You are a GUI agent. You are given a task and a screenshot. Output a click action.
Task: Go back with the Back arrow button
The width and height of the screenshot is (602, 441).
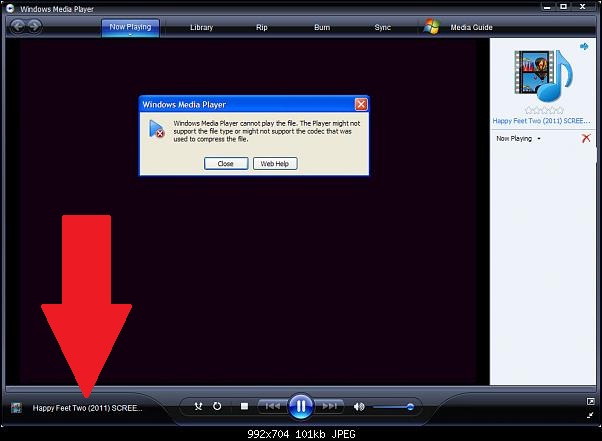pyautogui.click(x=18, y=26)
